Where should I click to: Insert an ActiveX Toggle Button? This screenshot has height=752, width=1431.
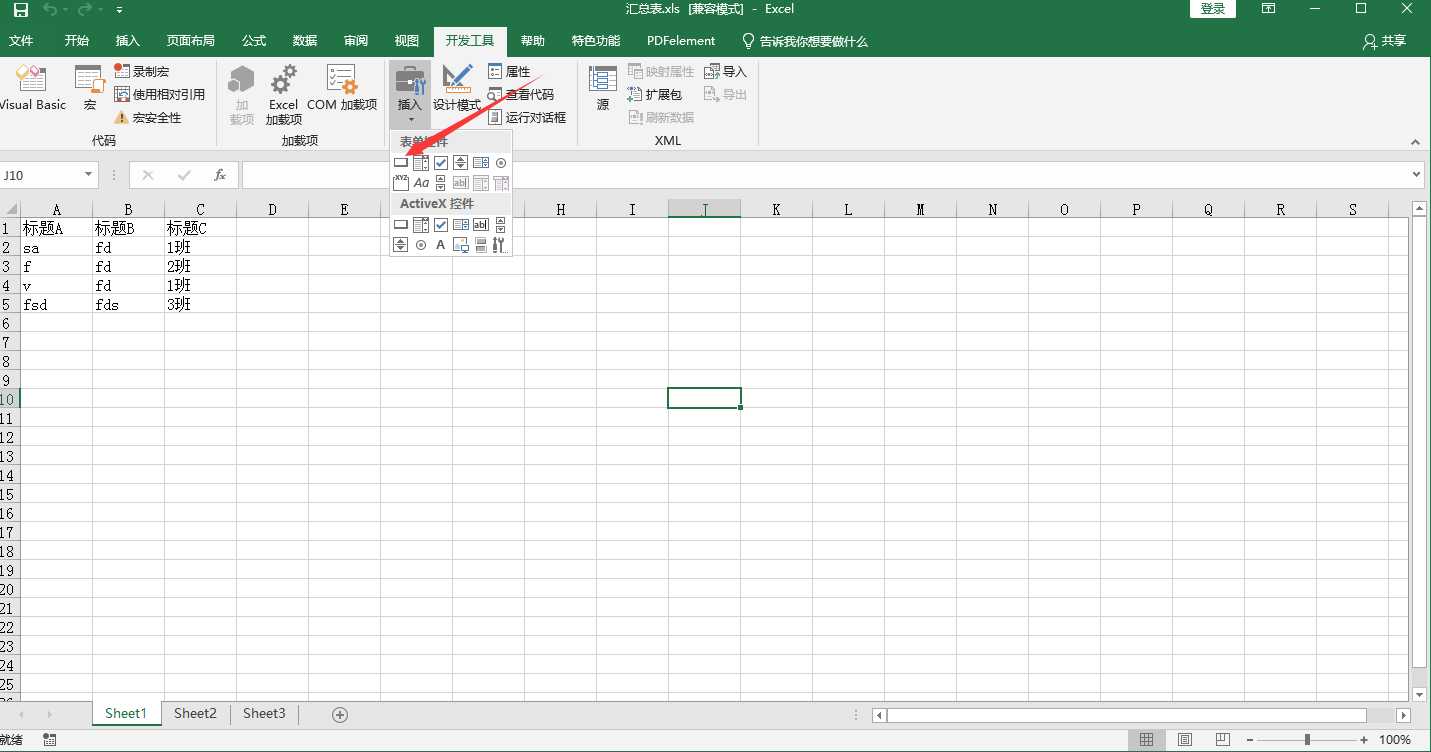481,245
